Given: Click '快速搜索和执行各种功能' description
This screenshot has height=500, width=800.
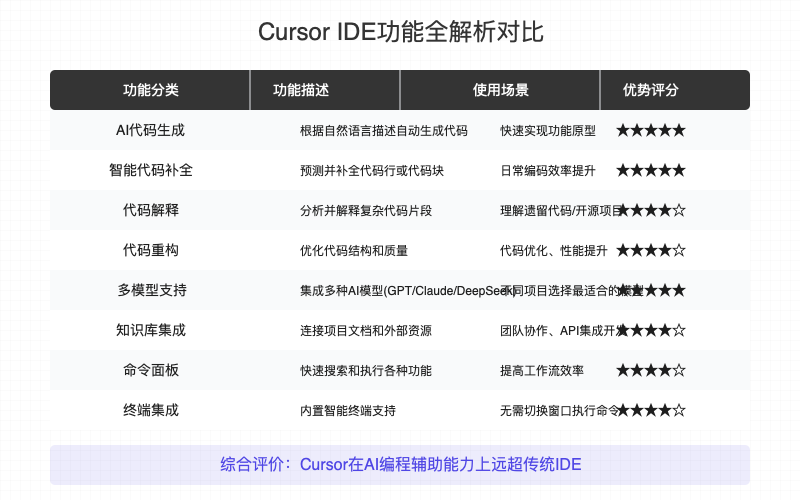Looking at the screenshot, I should (x=366, y=370).
